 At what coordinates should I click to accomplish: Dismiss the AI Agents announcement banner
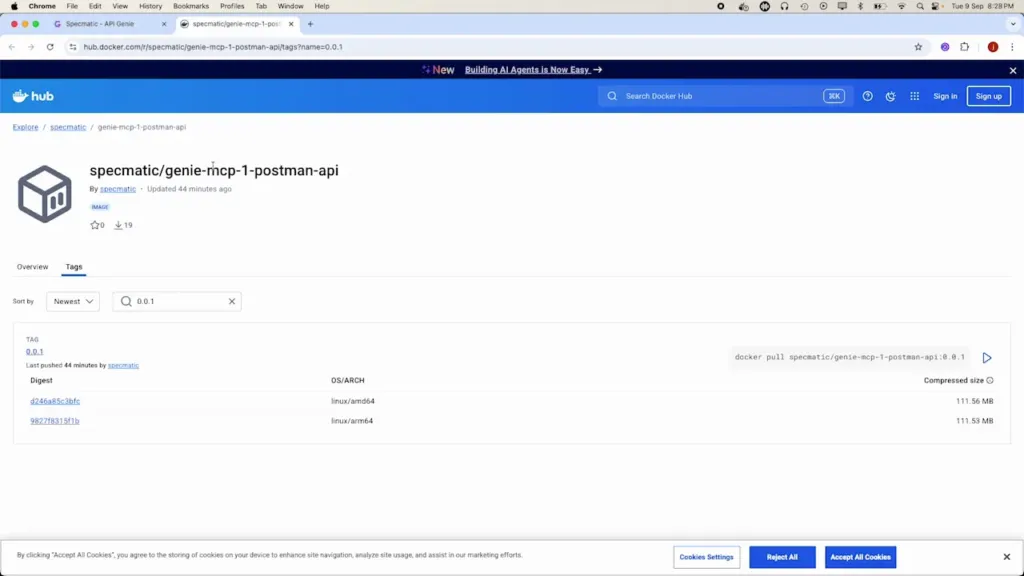pos(1012,70)
